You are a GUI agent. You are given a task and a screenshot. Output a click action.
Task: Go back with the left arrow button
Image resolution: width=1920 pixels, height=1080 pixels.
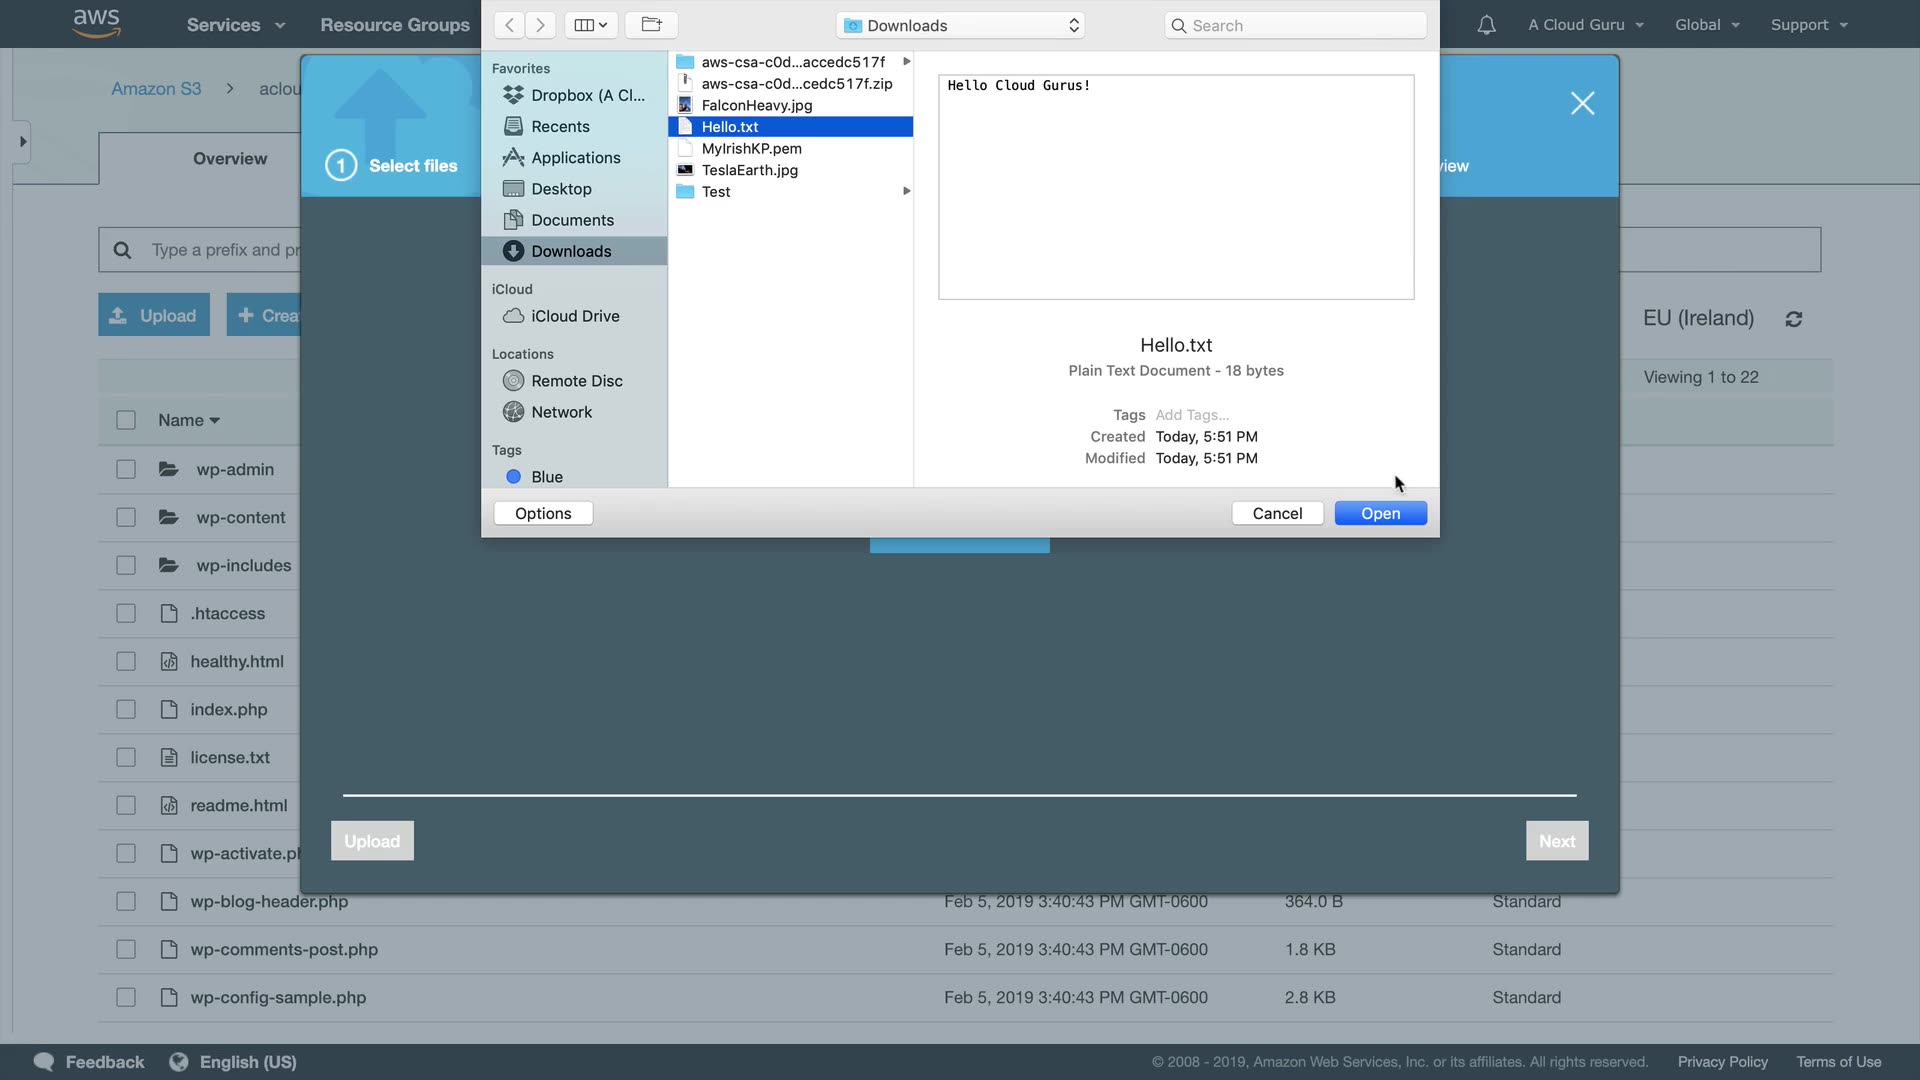coord(509,25)
